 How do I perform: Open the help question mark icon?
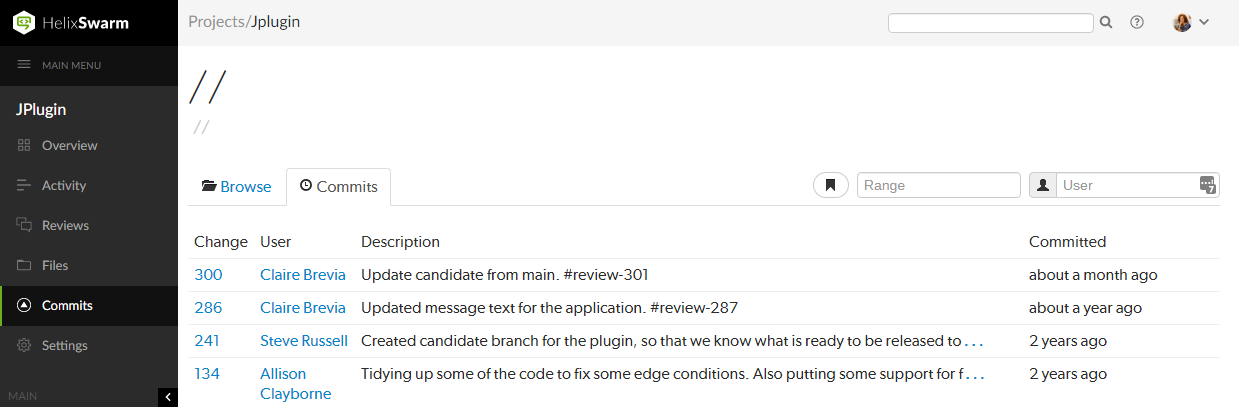pos(1137,22)
